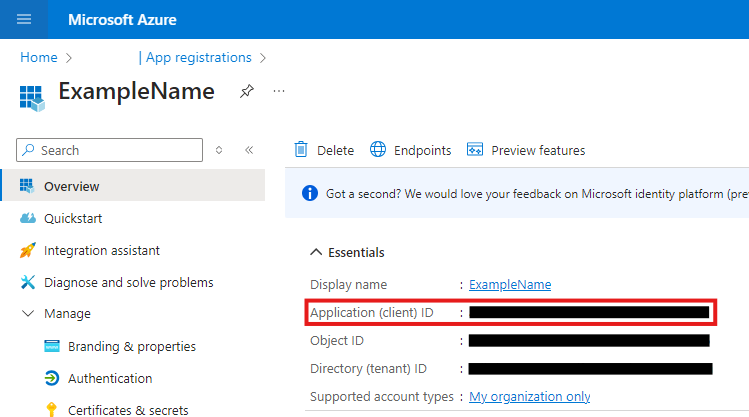Collapse the Essentials section chevron
This screenshot has height=417, width=749.
coord(316,252)
